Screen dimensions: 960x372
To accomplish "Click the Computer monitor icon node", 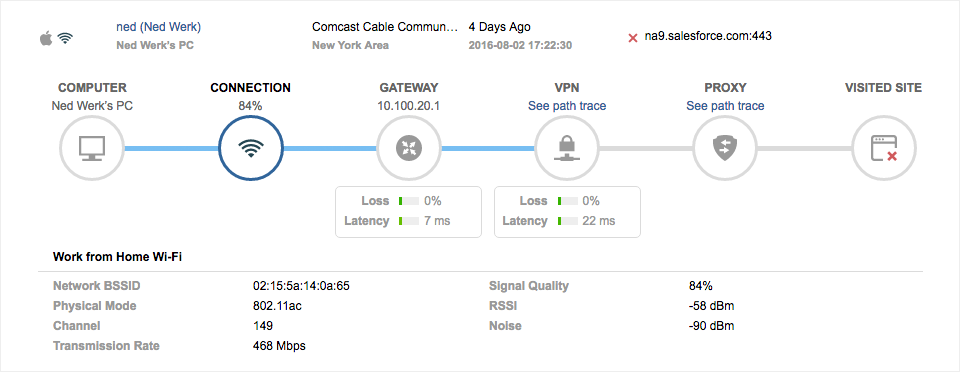I will (x=92, y=149).
